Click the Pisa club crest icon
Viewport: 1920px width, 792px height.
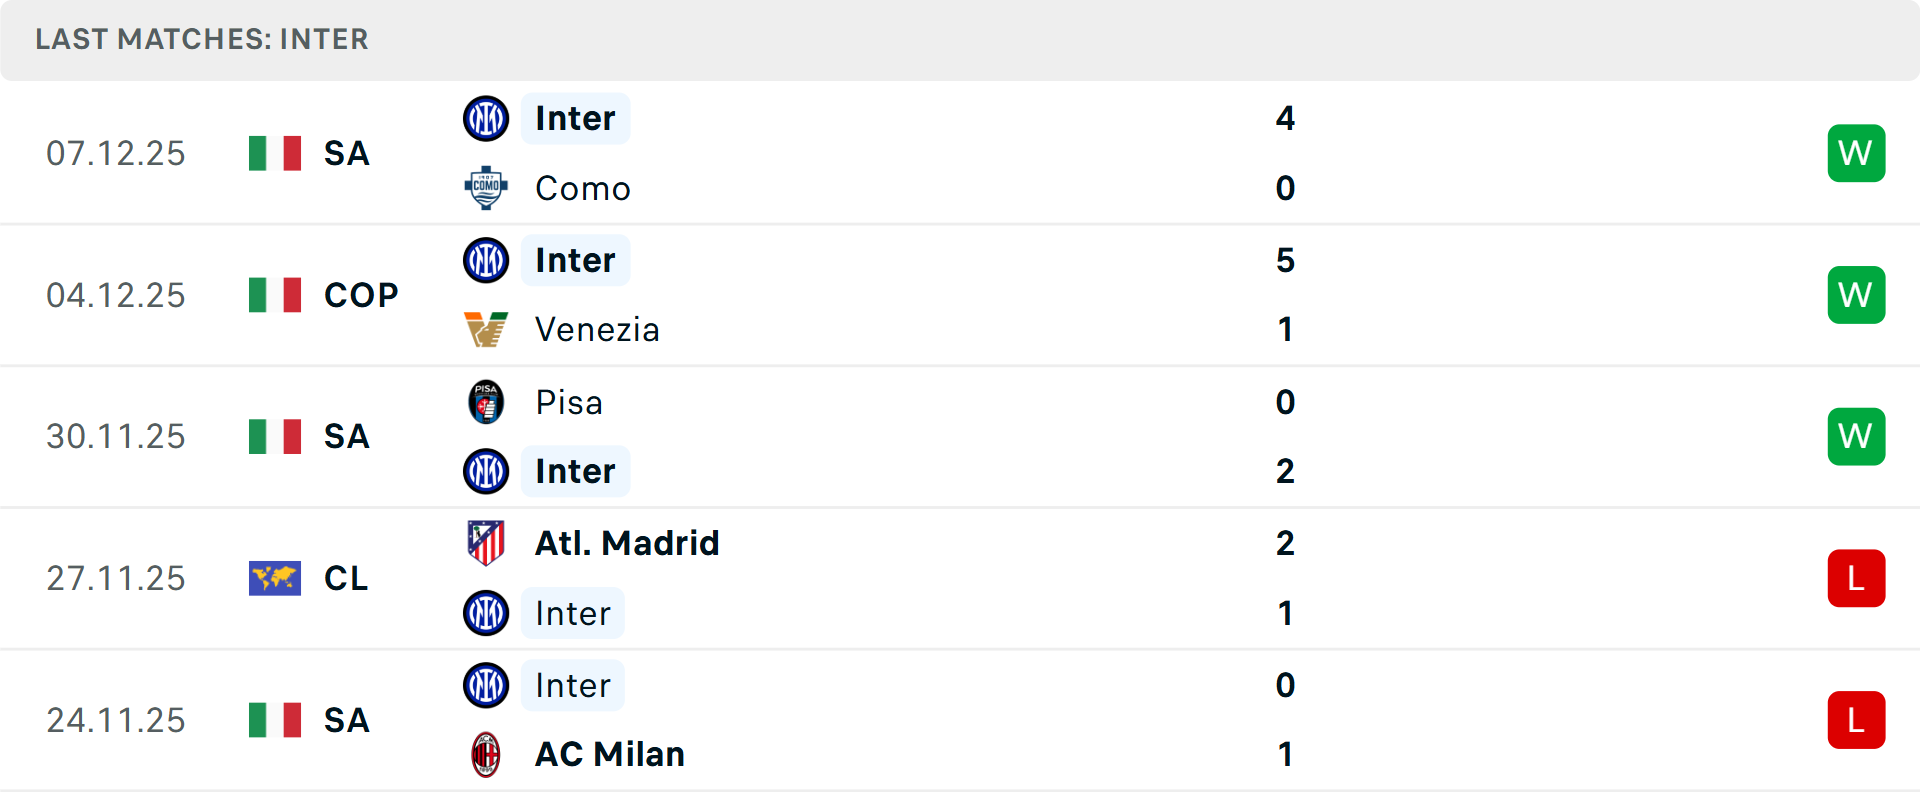[x=486, y=402]
